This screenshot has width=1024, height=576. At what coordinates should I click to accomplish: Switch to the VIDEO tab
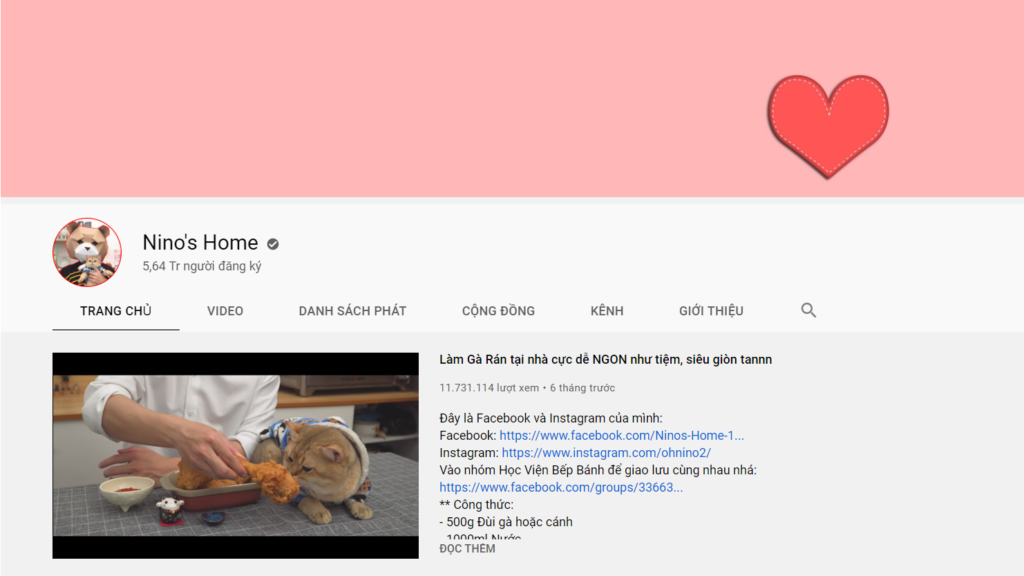[225, 311]
